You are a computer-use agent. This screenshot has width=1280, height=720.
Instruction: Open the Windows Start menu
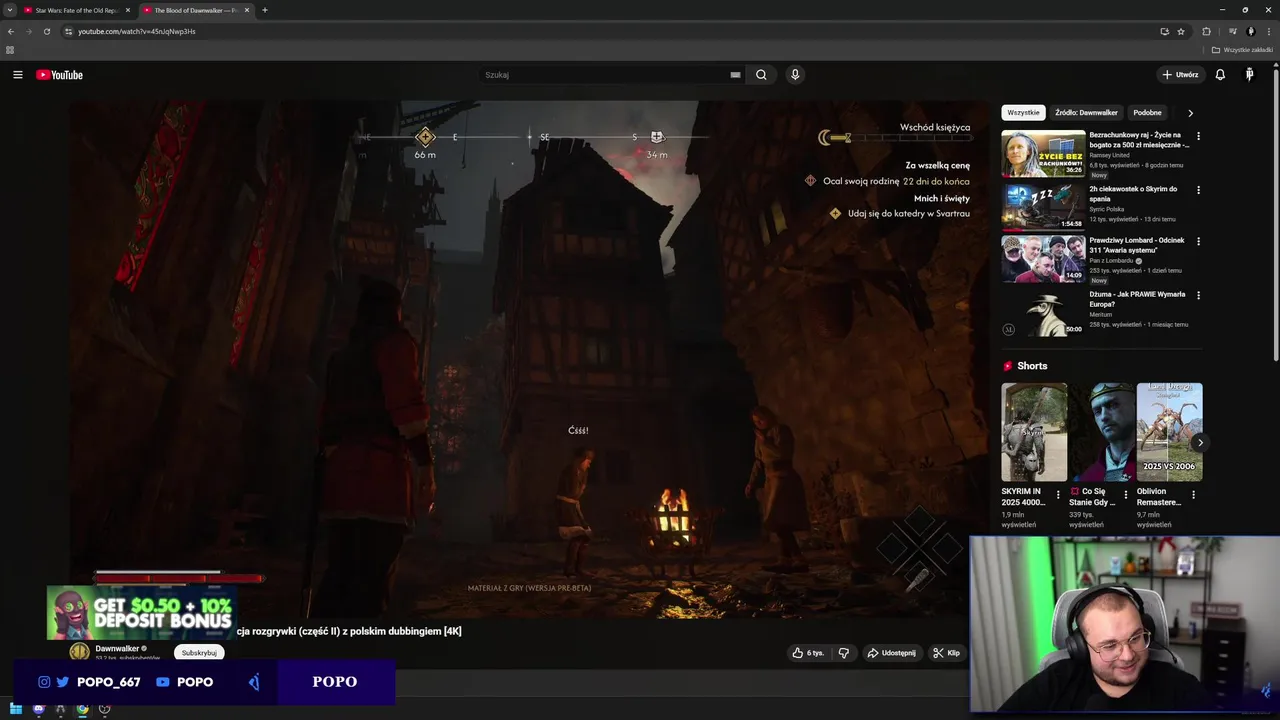pos(16,709)
